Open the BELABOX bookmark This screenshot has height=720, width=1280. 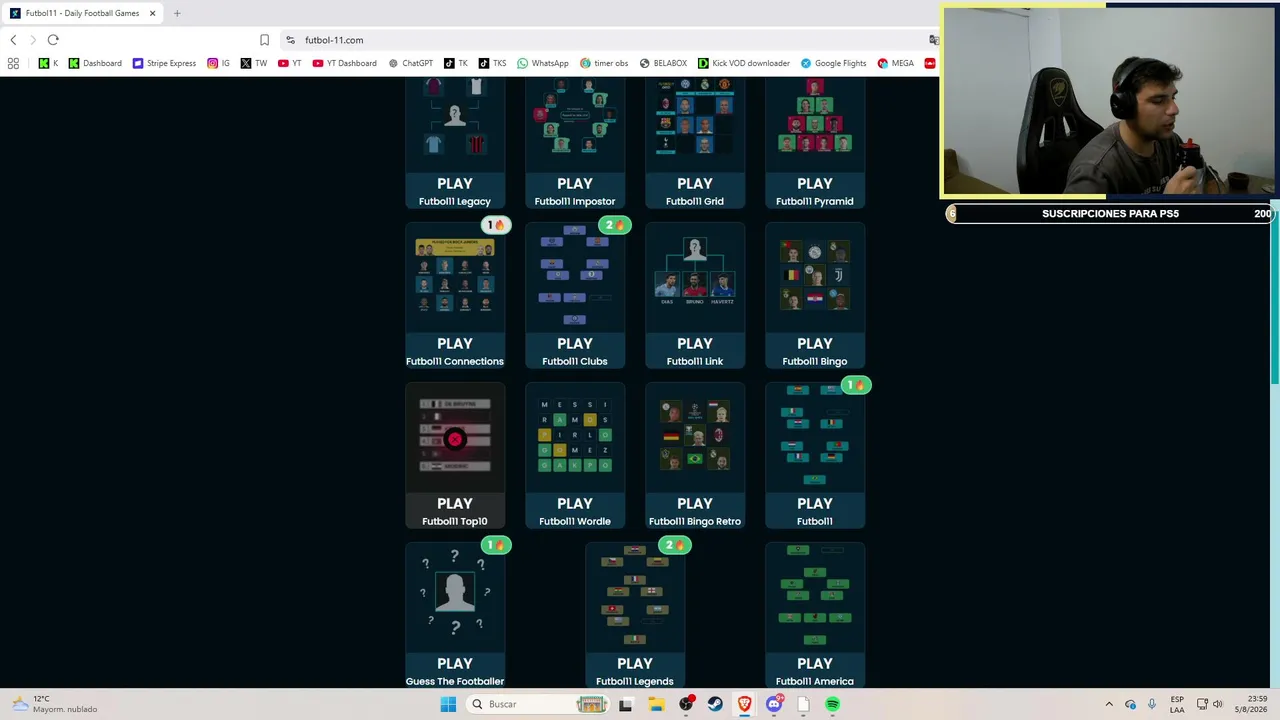click(x=664, y=63)
